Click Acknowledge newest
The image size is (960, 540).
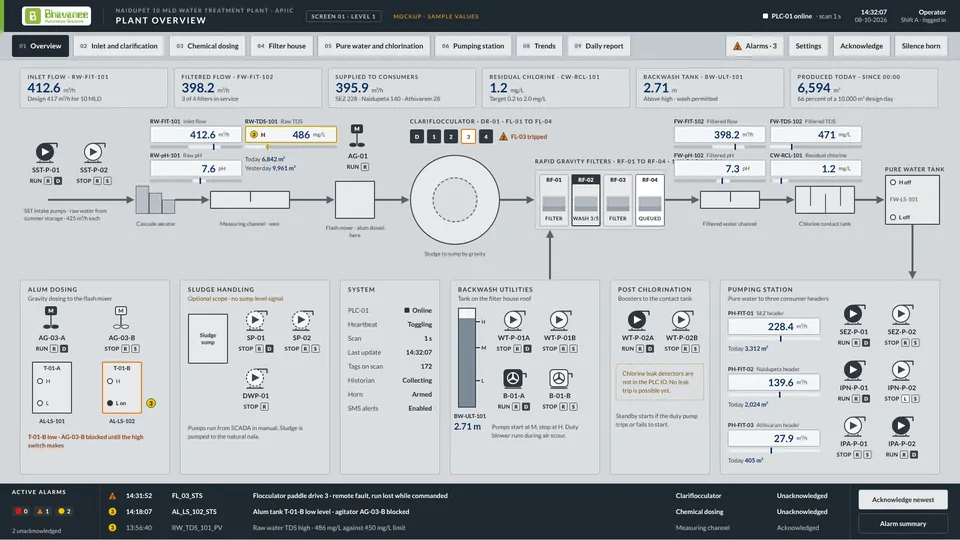tap(903, 500)
